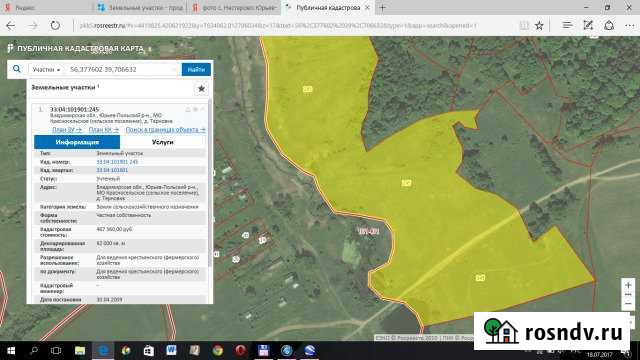Select map parcel label 162
640x360 pixels.
point(406,183)
